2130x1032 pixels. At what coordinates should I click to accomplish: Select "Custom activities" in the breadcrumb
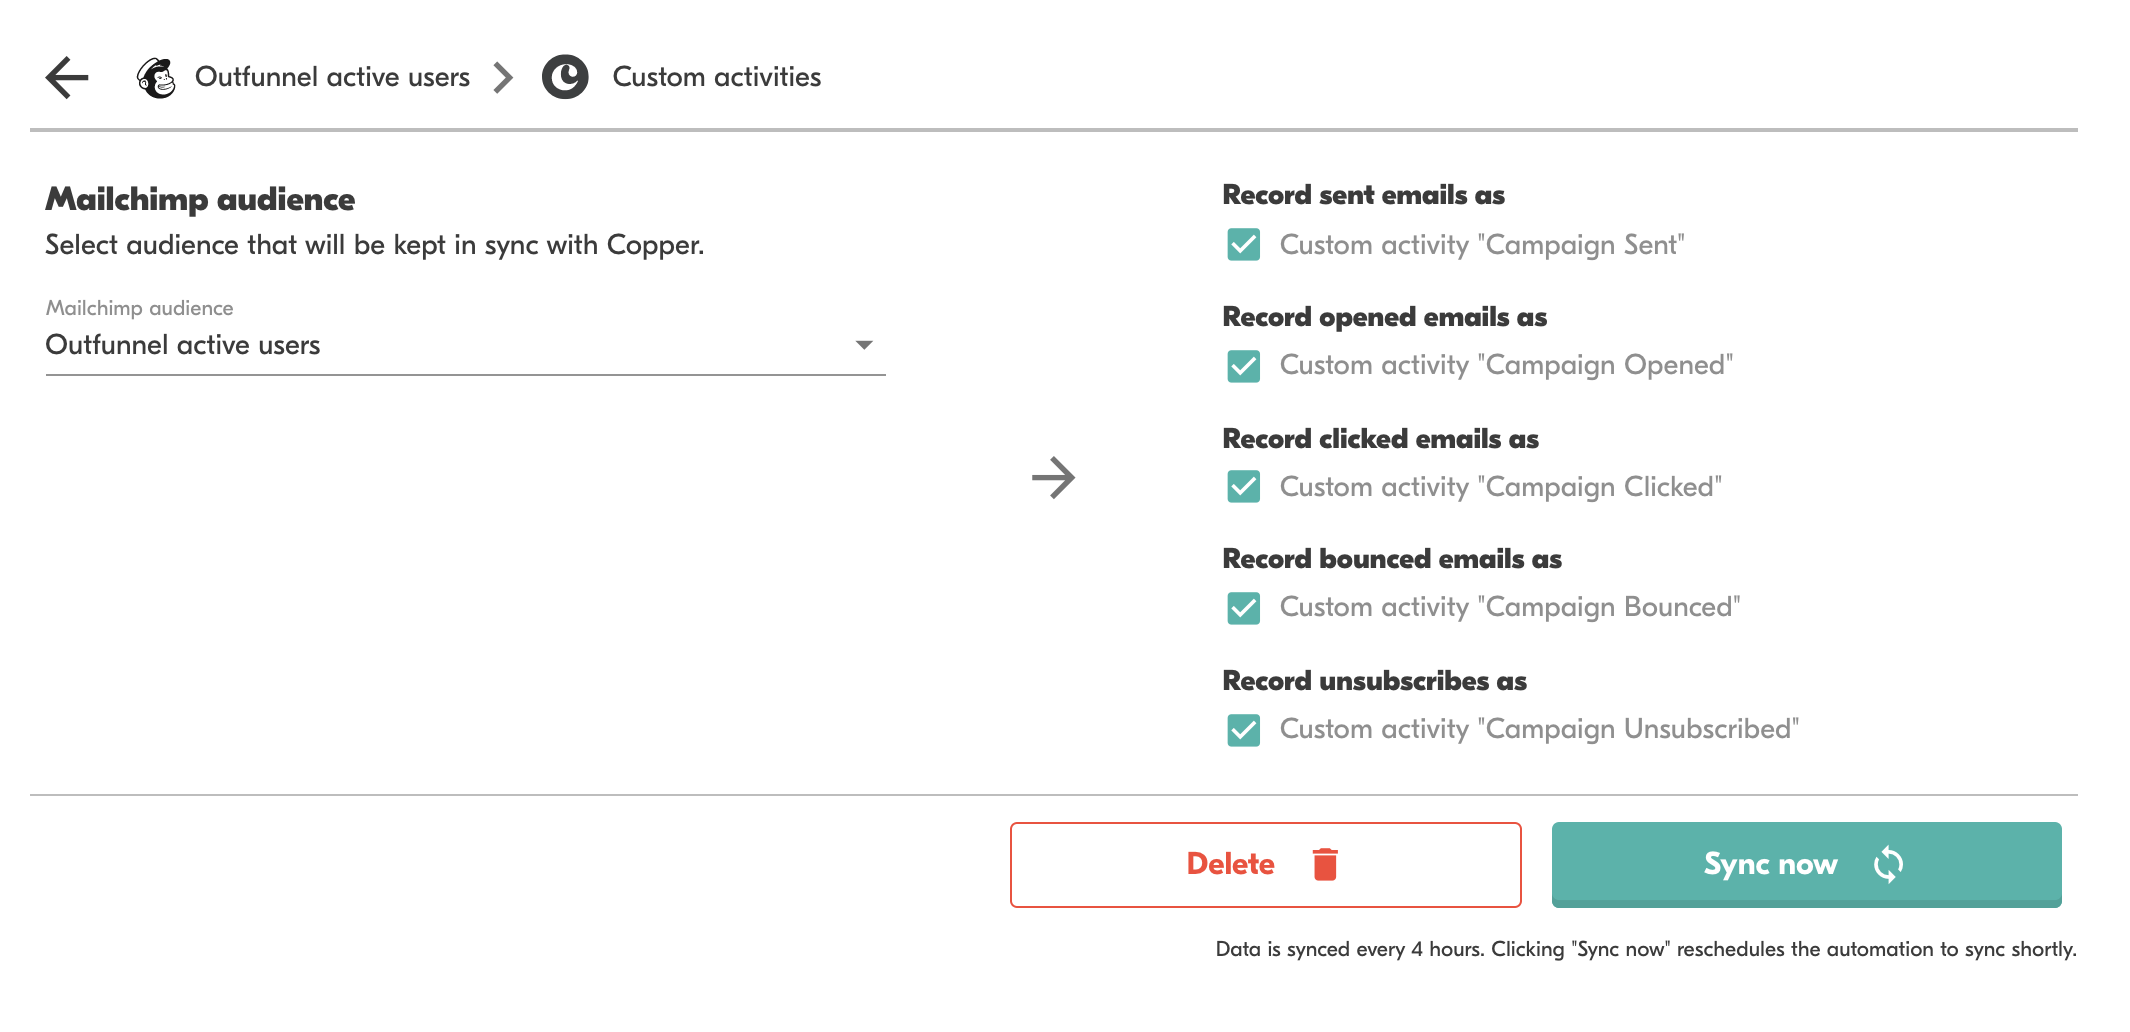pos(716,77)
